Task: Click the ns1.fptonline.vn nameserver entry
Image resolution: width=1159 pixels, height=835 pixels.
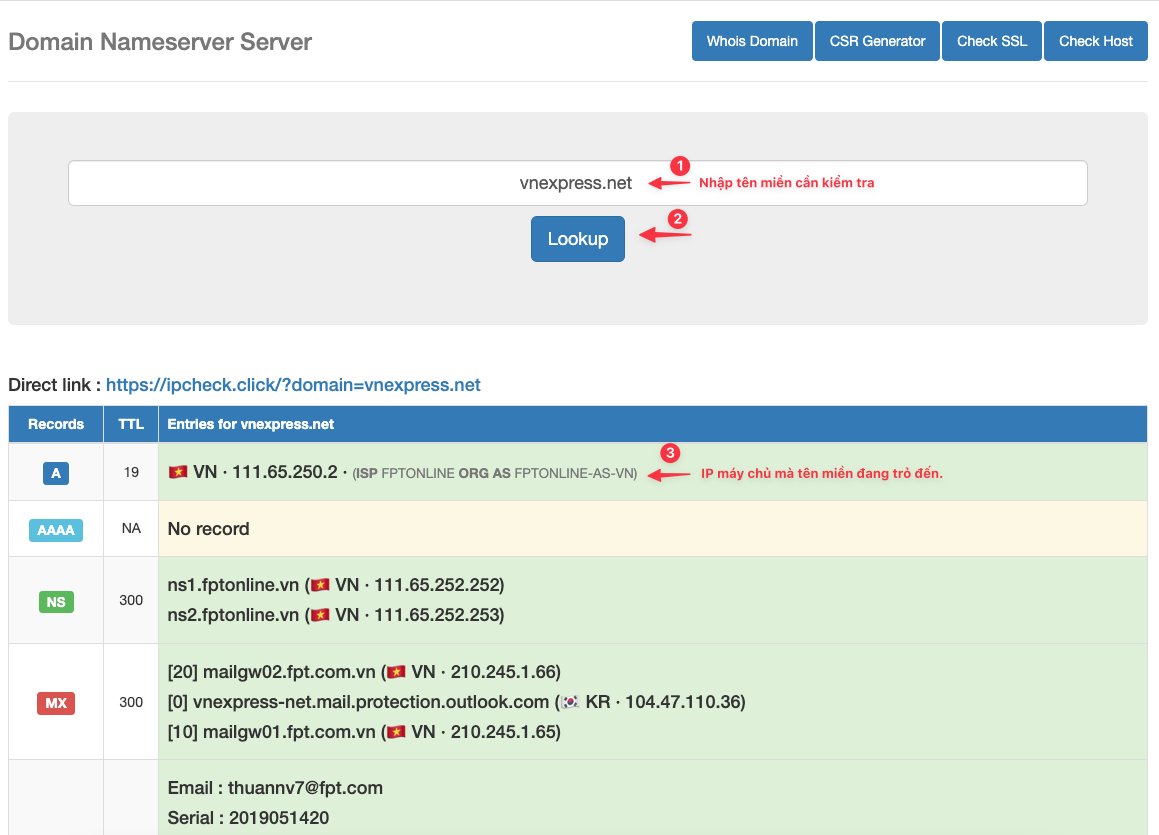Action: pos(336,585)
